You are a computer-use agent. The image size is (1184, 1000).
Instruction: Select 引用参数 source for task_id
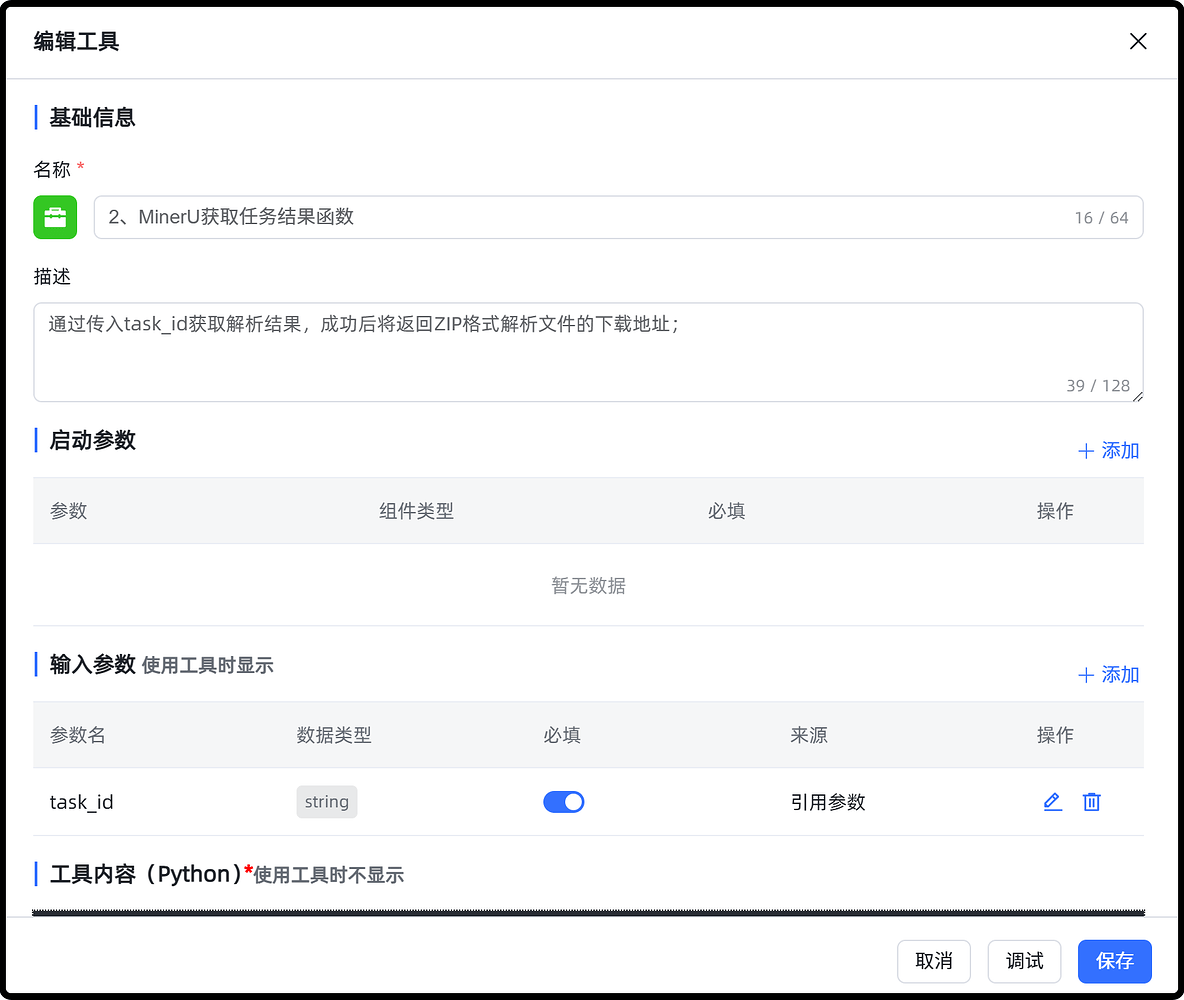828,801
